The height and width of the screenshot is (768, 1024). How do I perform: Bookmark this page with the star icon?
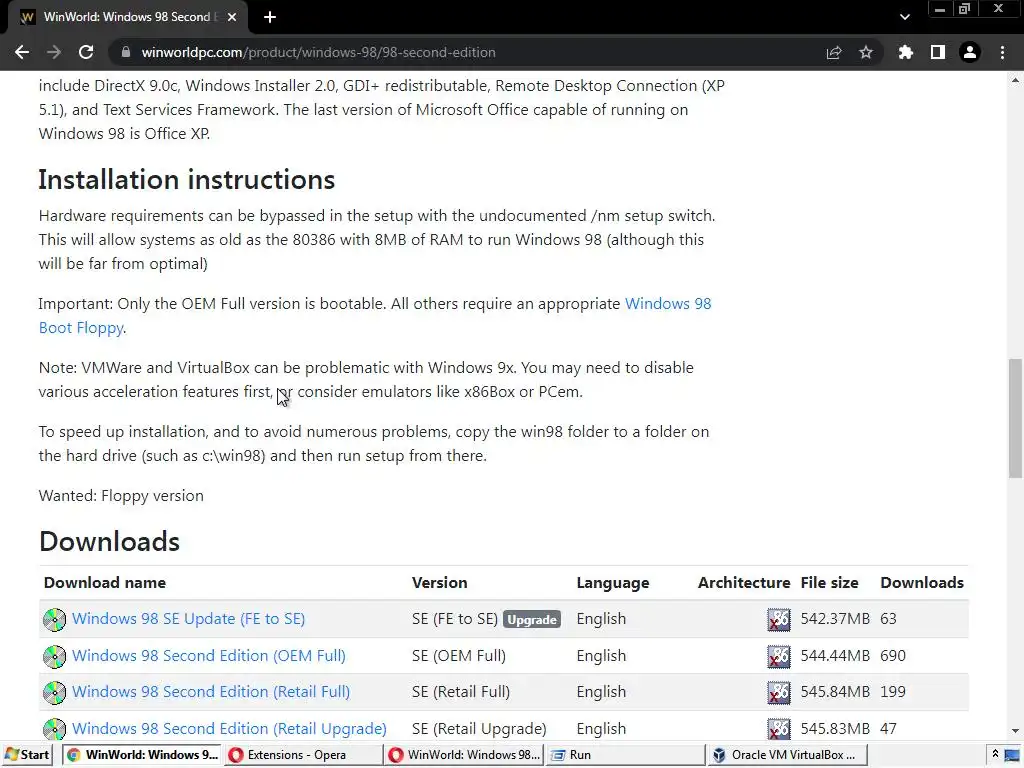(x=866, y=52)
